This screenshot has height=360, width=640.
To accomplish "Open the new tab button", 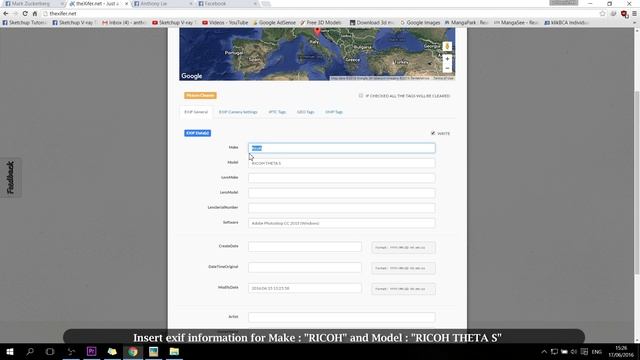I will (266, 4).
